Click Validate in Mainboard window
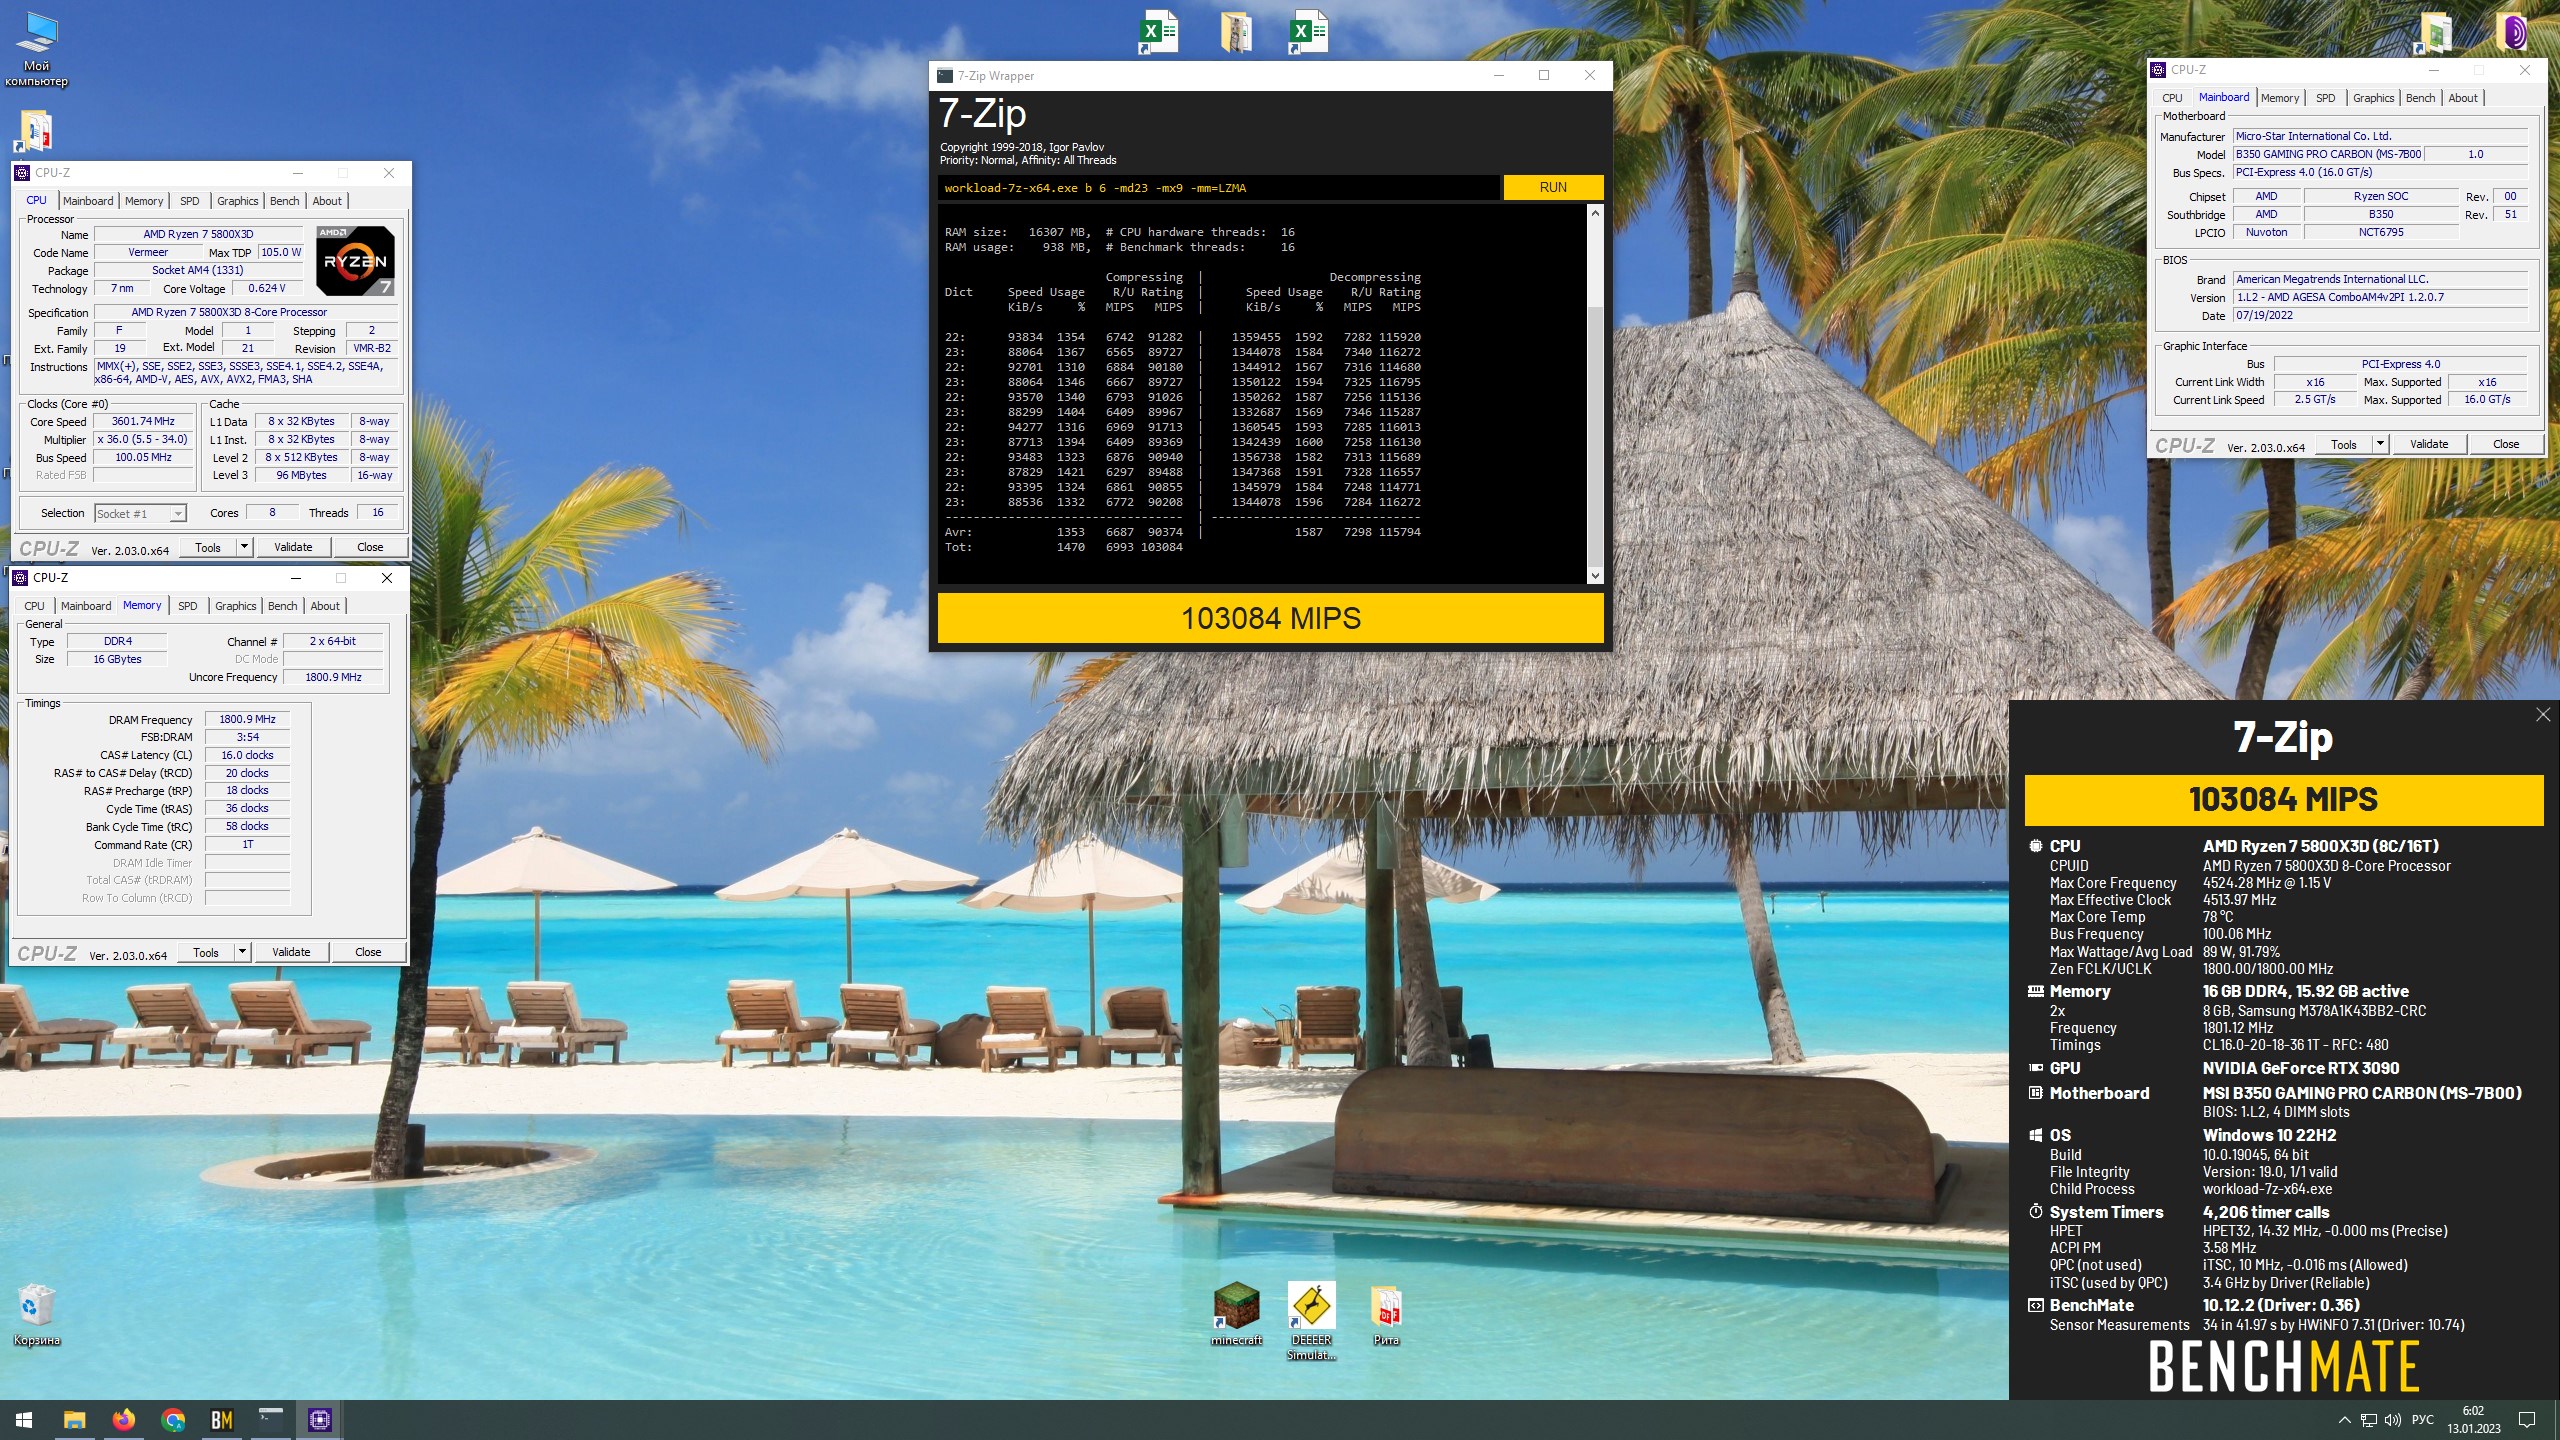The width and height of the screenshot is (2560, 1440). click(2429, 444)
